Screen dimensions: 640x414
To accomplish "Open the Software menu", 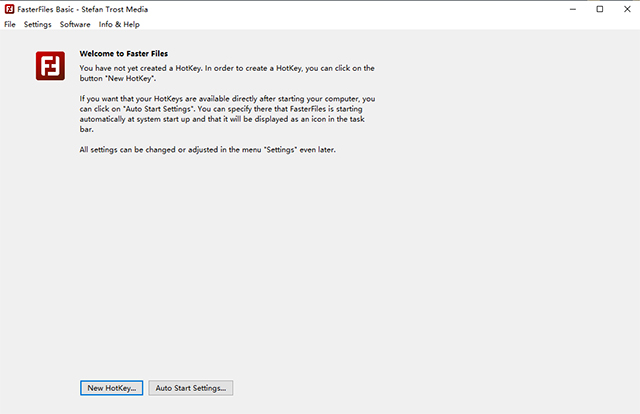I will click(x=75, y=24).
